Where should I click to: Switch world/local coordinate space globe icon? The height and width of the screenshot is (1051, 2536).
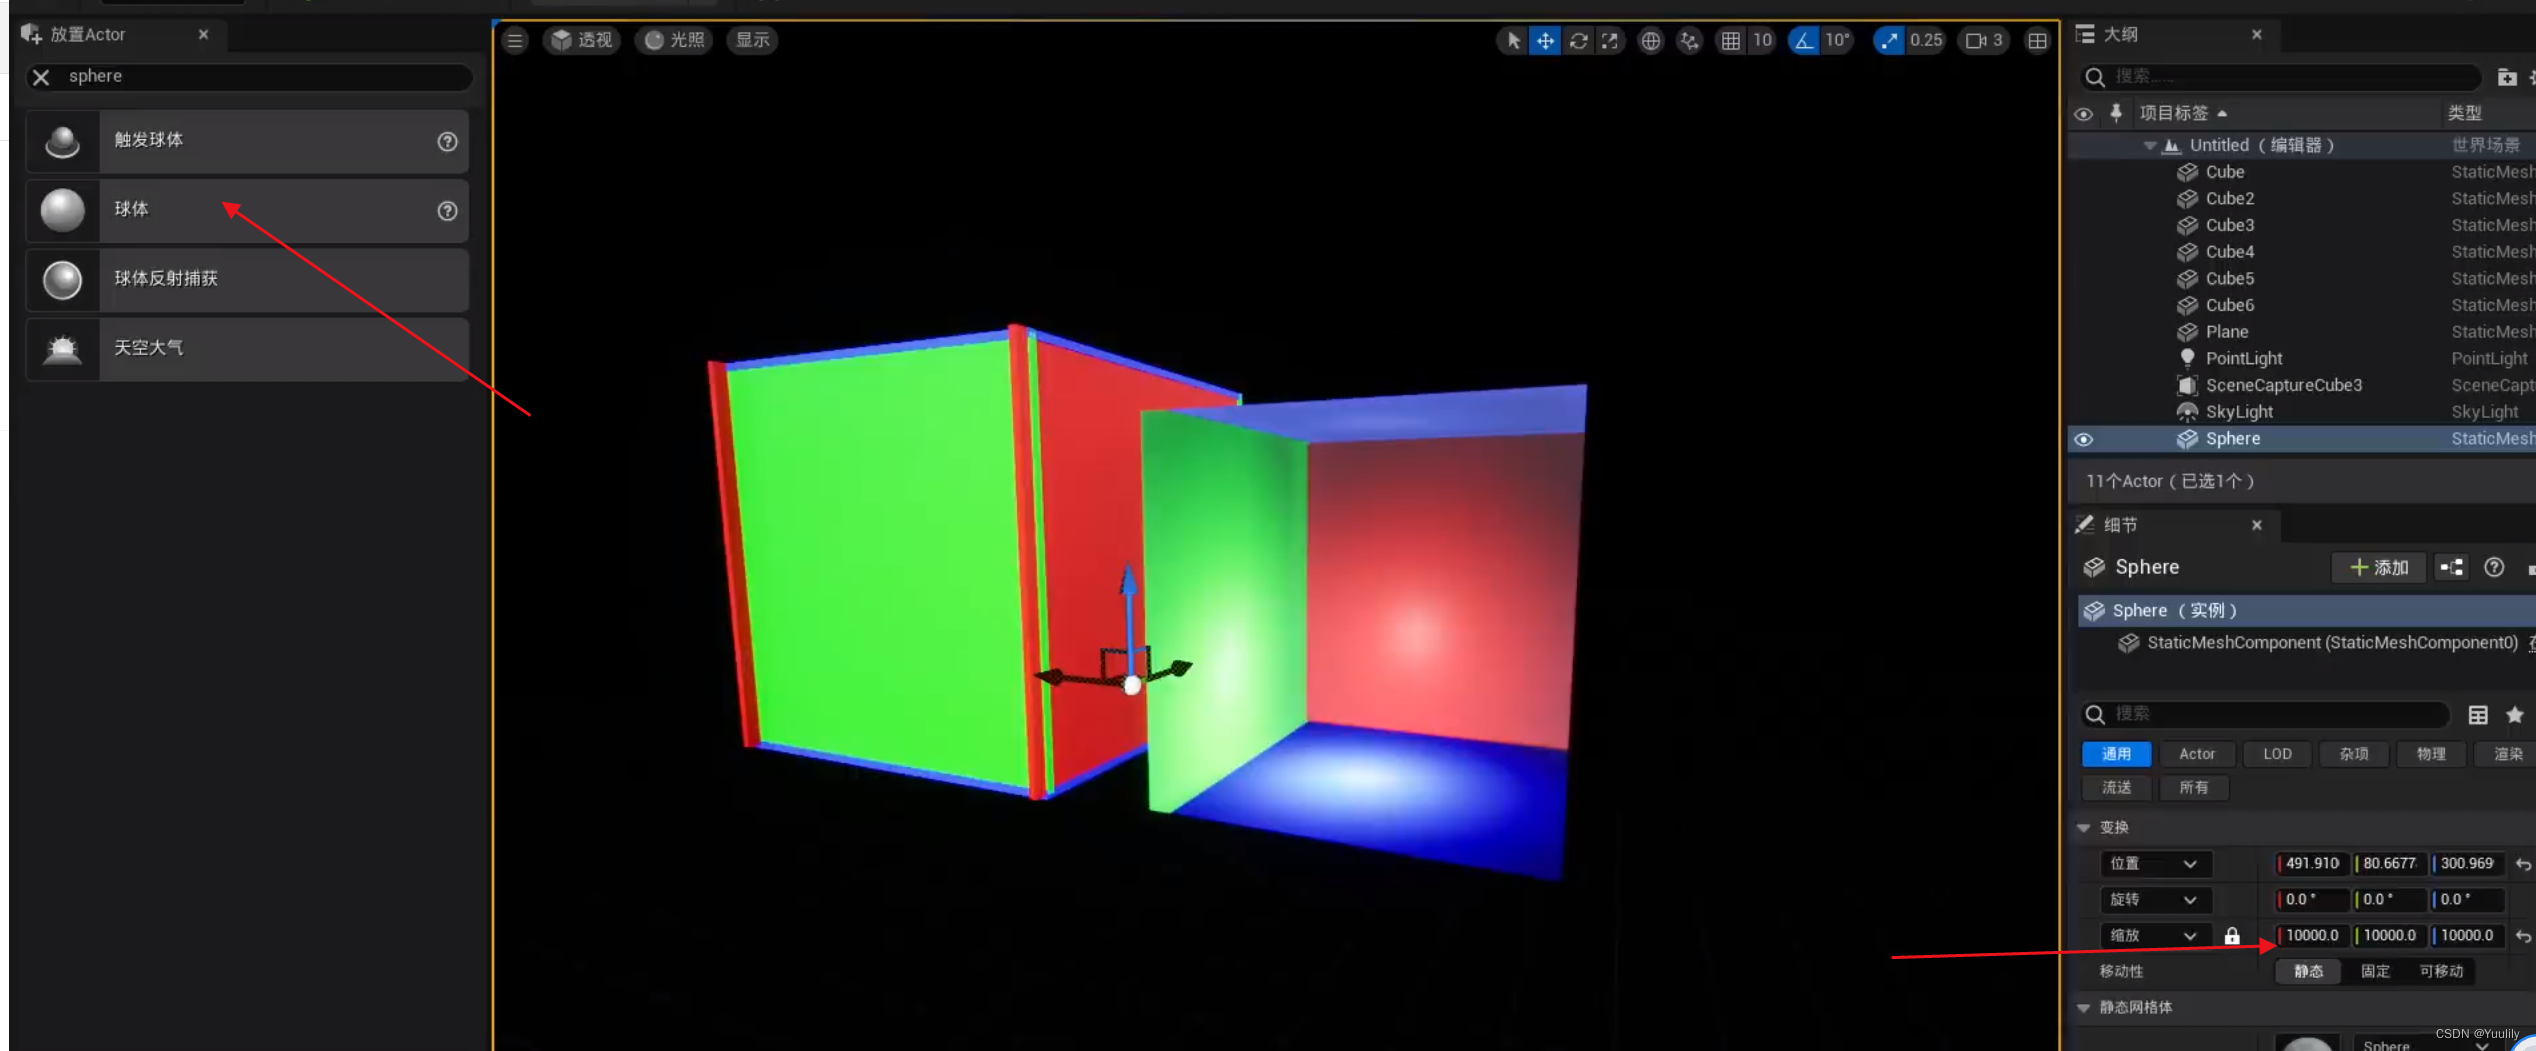[1650, 41]
